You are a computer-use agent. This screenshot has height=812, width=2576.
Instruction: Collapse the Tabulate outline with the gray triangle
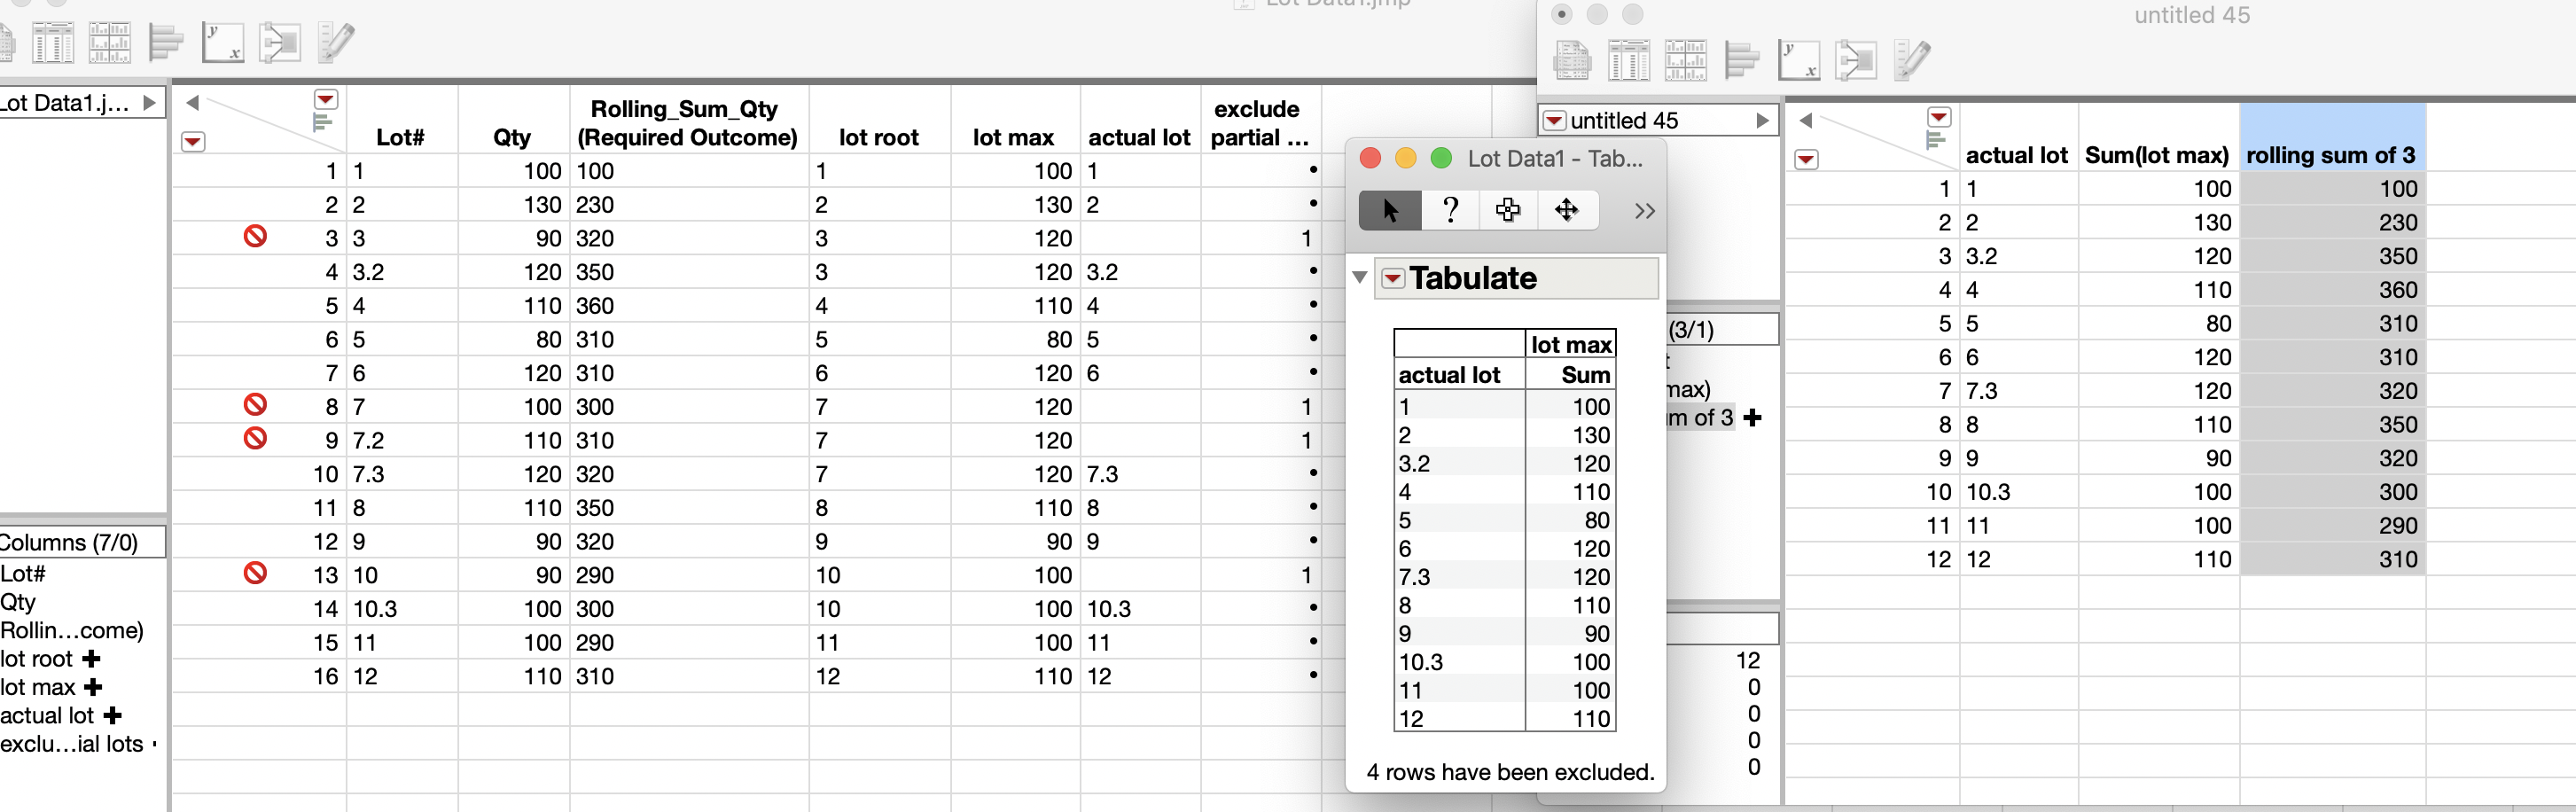(1360, 277)
